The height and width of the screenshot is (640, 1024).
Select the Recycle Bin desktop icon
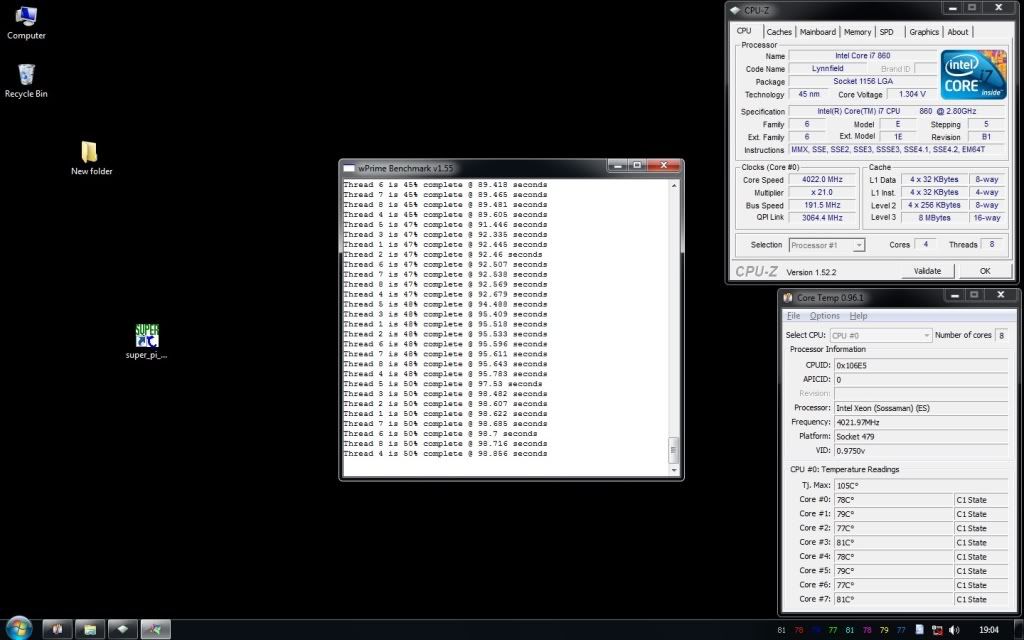point(26,81)
